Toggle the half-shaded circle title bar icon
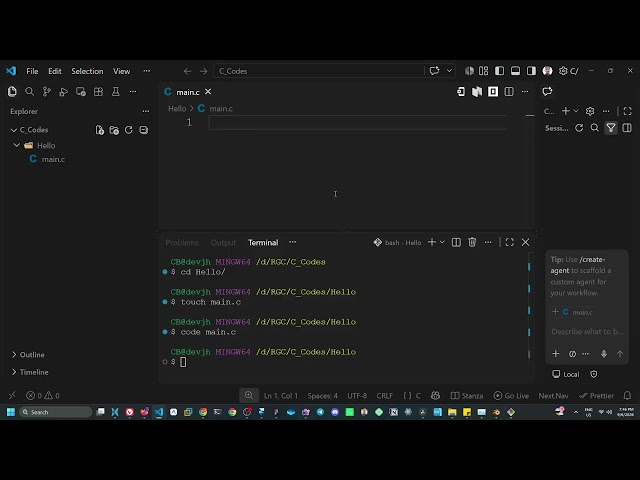Screen dimensions: 640x480 [469, 71]
